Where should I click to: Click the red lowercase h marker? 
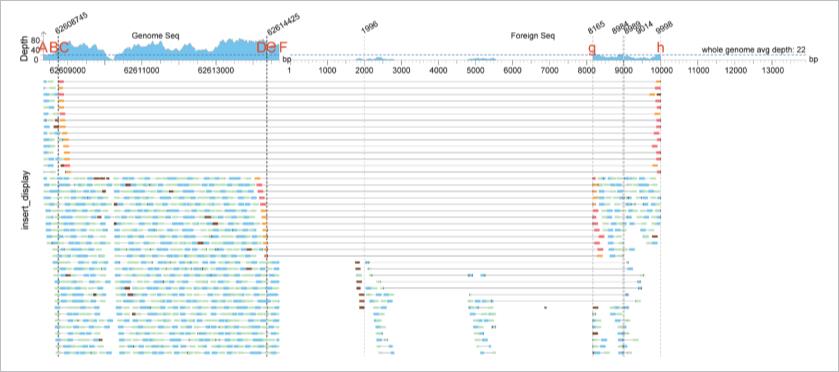(660, 48)
